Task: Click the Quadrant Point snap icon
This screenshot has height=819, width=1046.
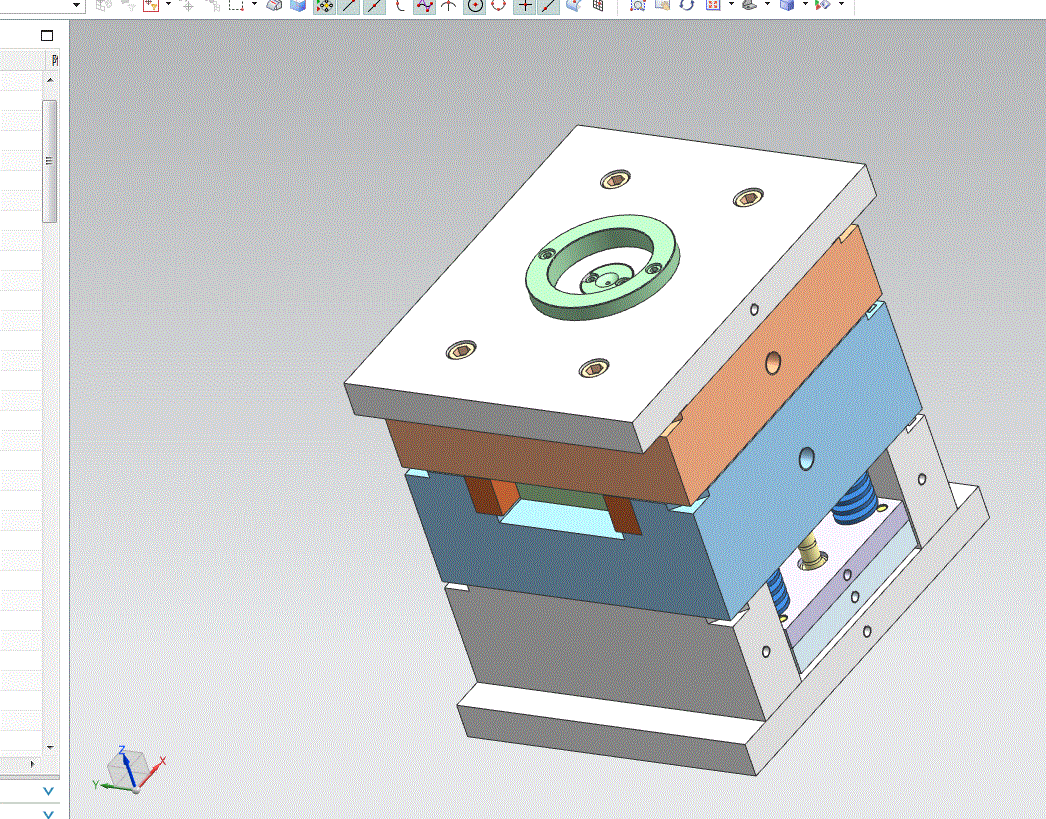Action: (499, 5)
